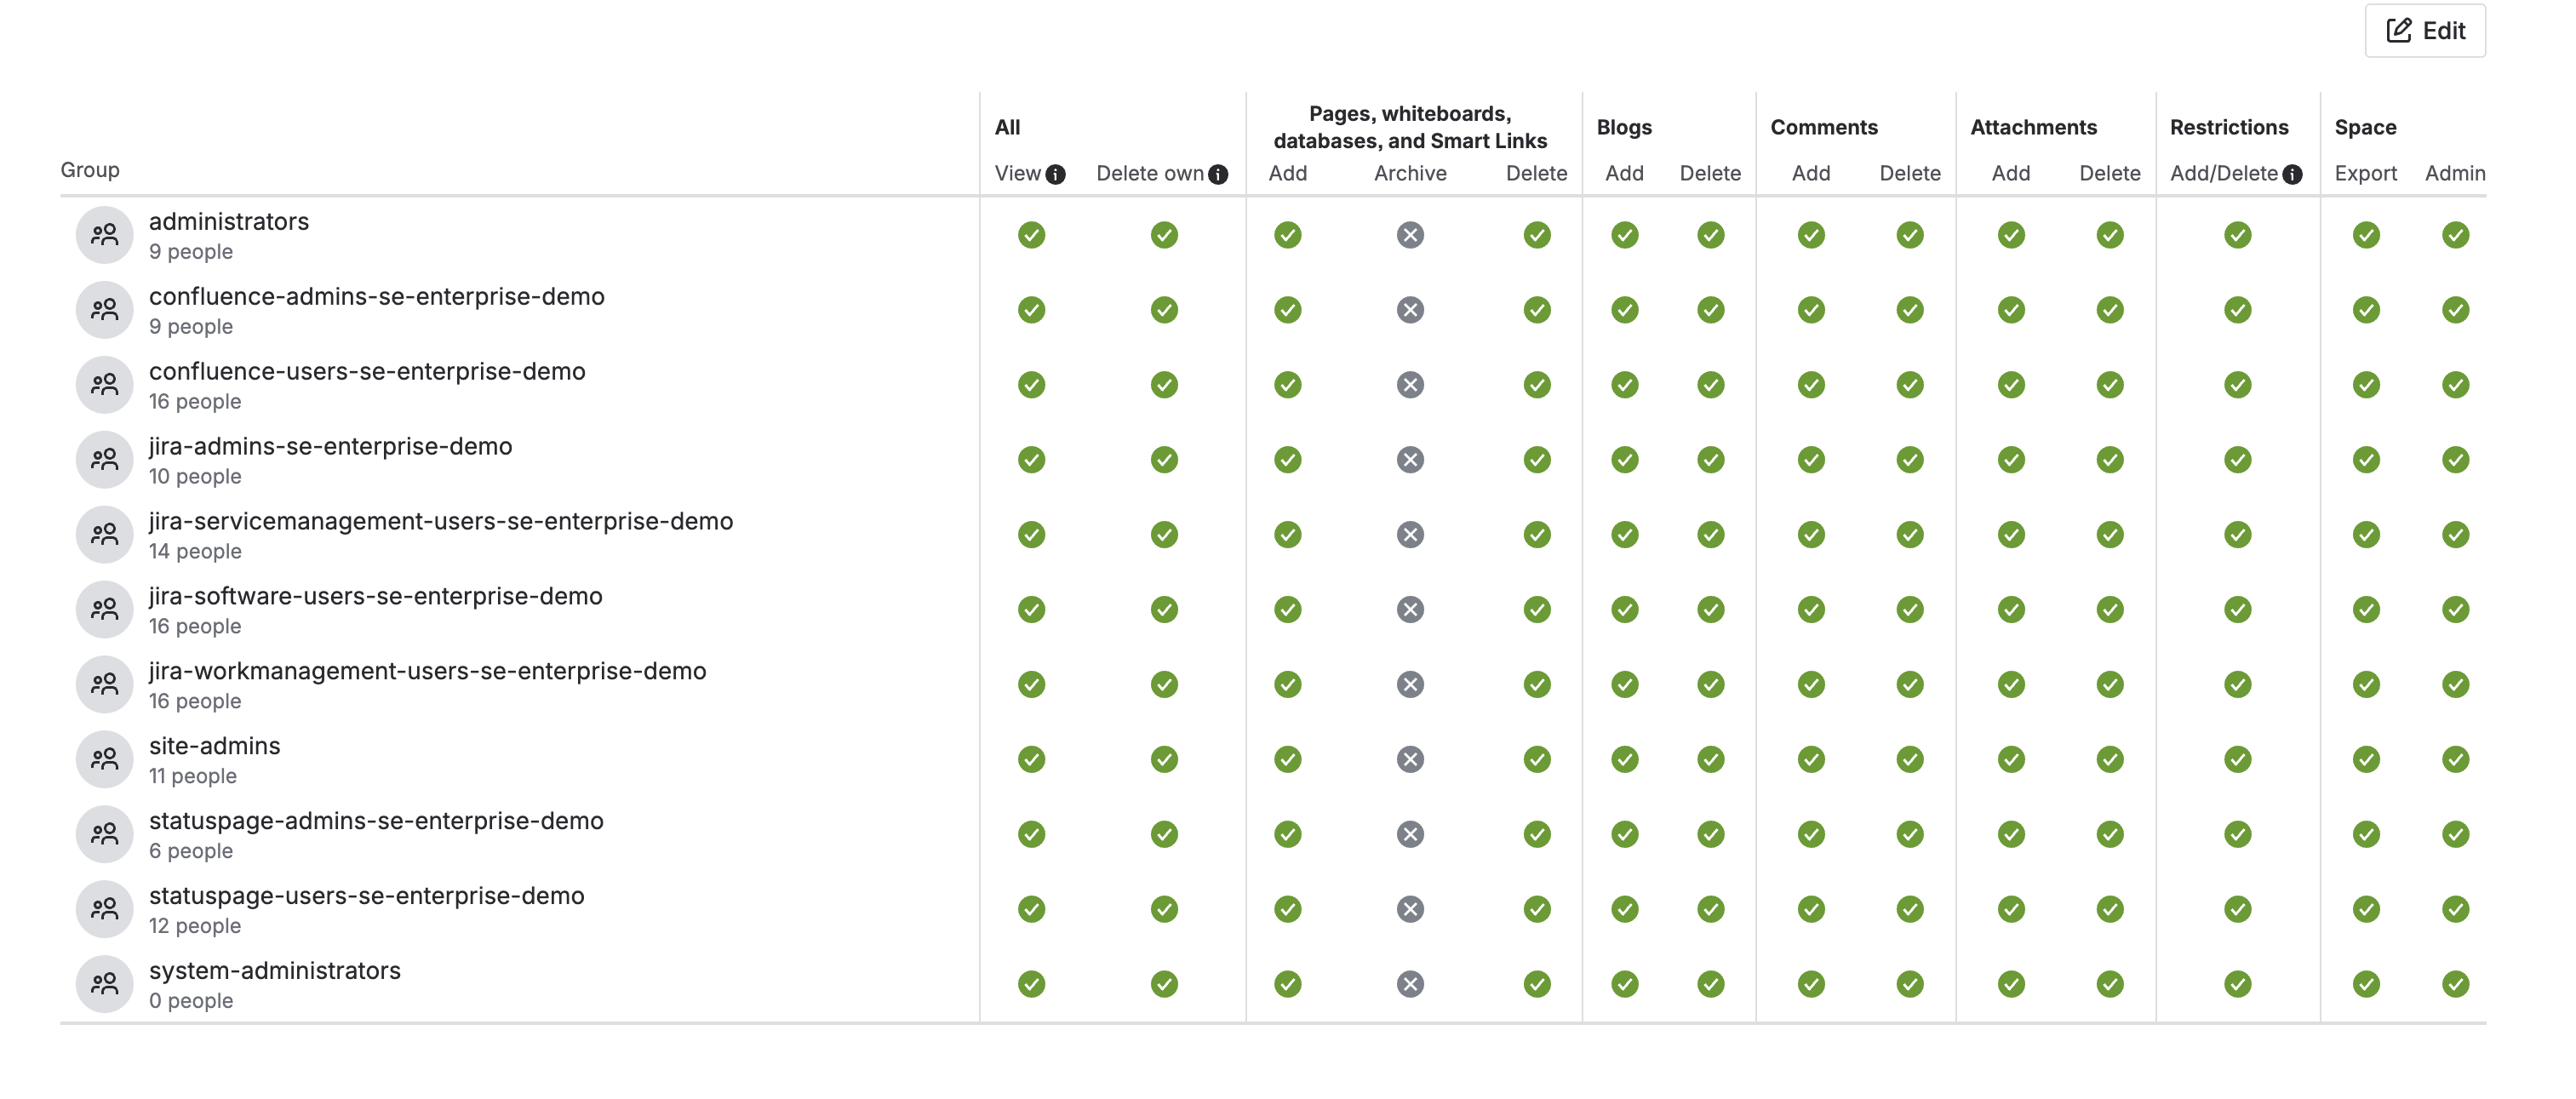Open the confluence-admins-se-enterprise-demo group name
Screen dimensions: 2576x1099
click(376, 297)
